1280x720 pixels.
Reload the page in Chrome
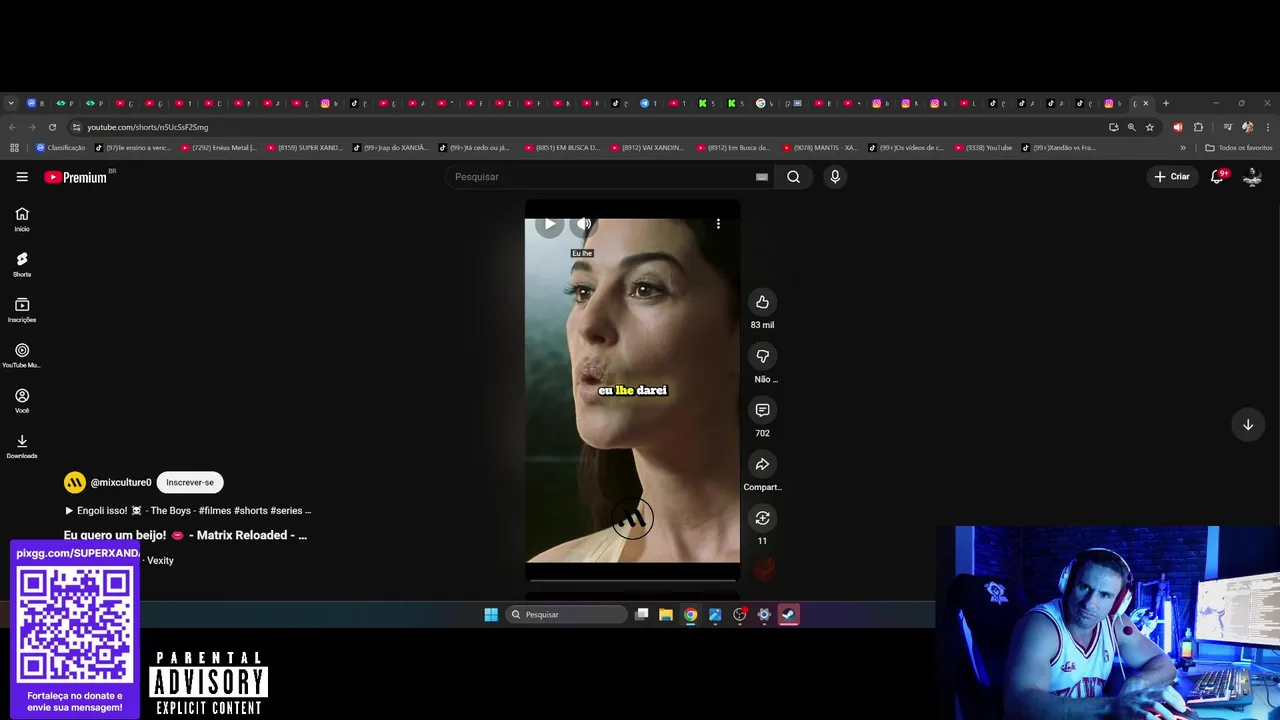pos(50,127)
